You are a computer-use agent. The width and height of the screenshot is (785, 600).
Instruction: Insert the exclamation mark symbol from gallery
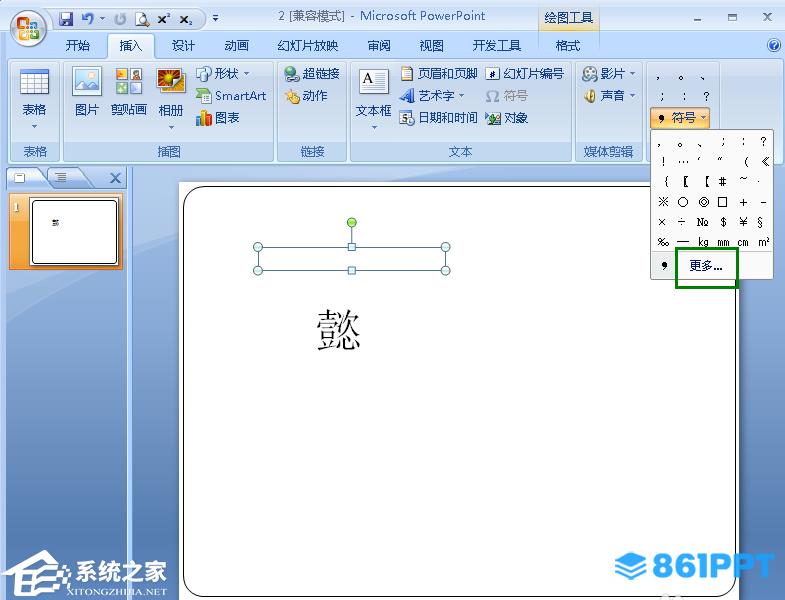(663, 161)
